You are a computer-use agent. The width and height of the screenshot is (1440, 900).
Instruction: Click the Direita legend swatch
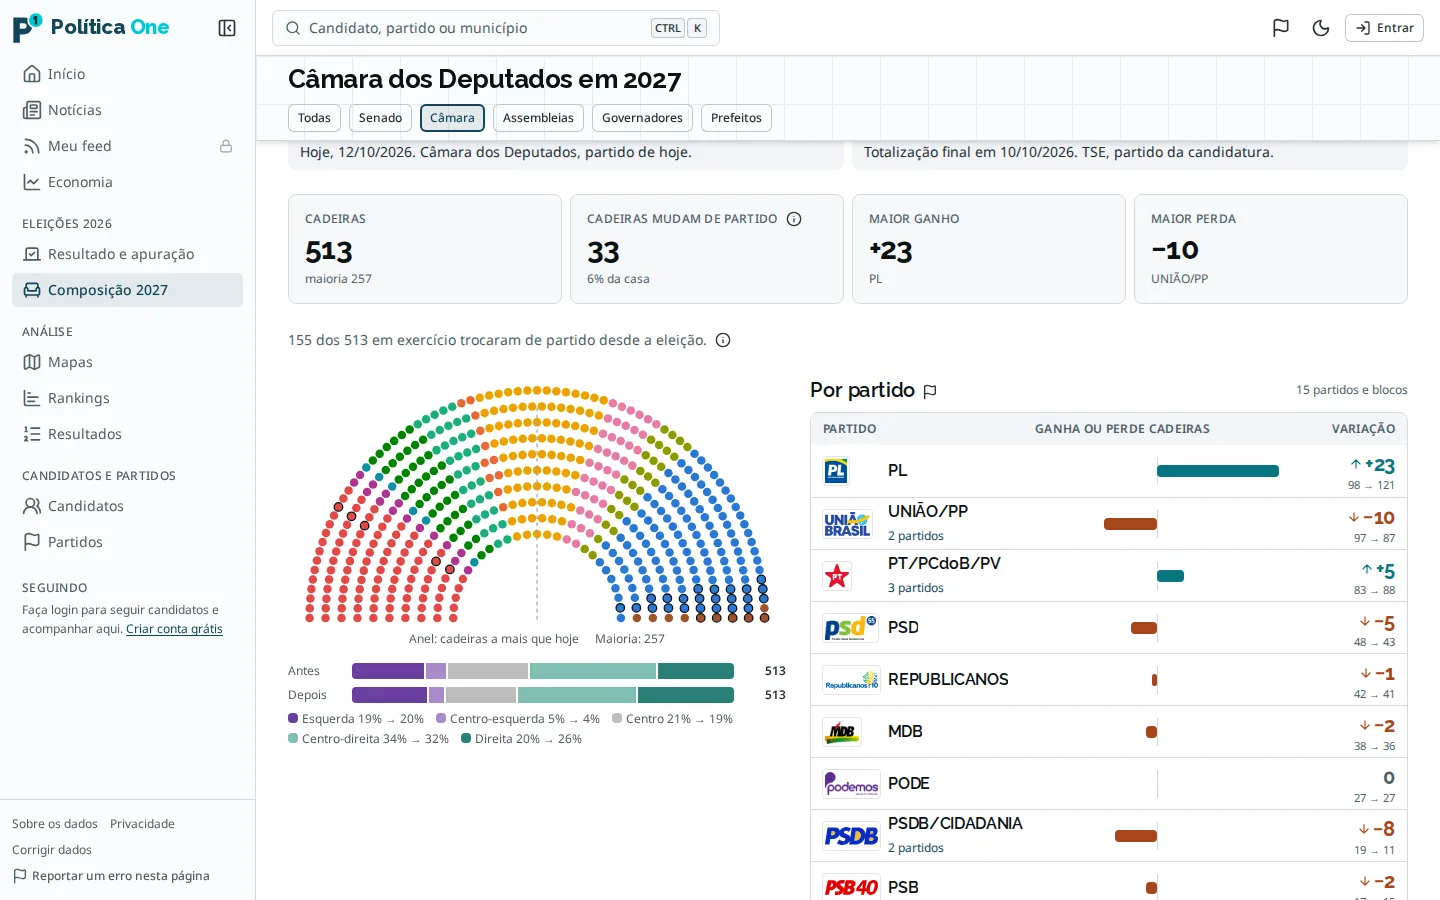466,738
